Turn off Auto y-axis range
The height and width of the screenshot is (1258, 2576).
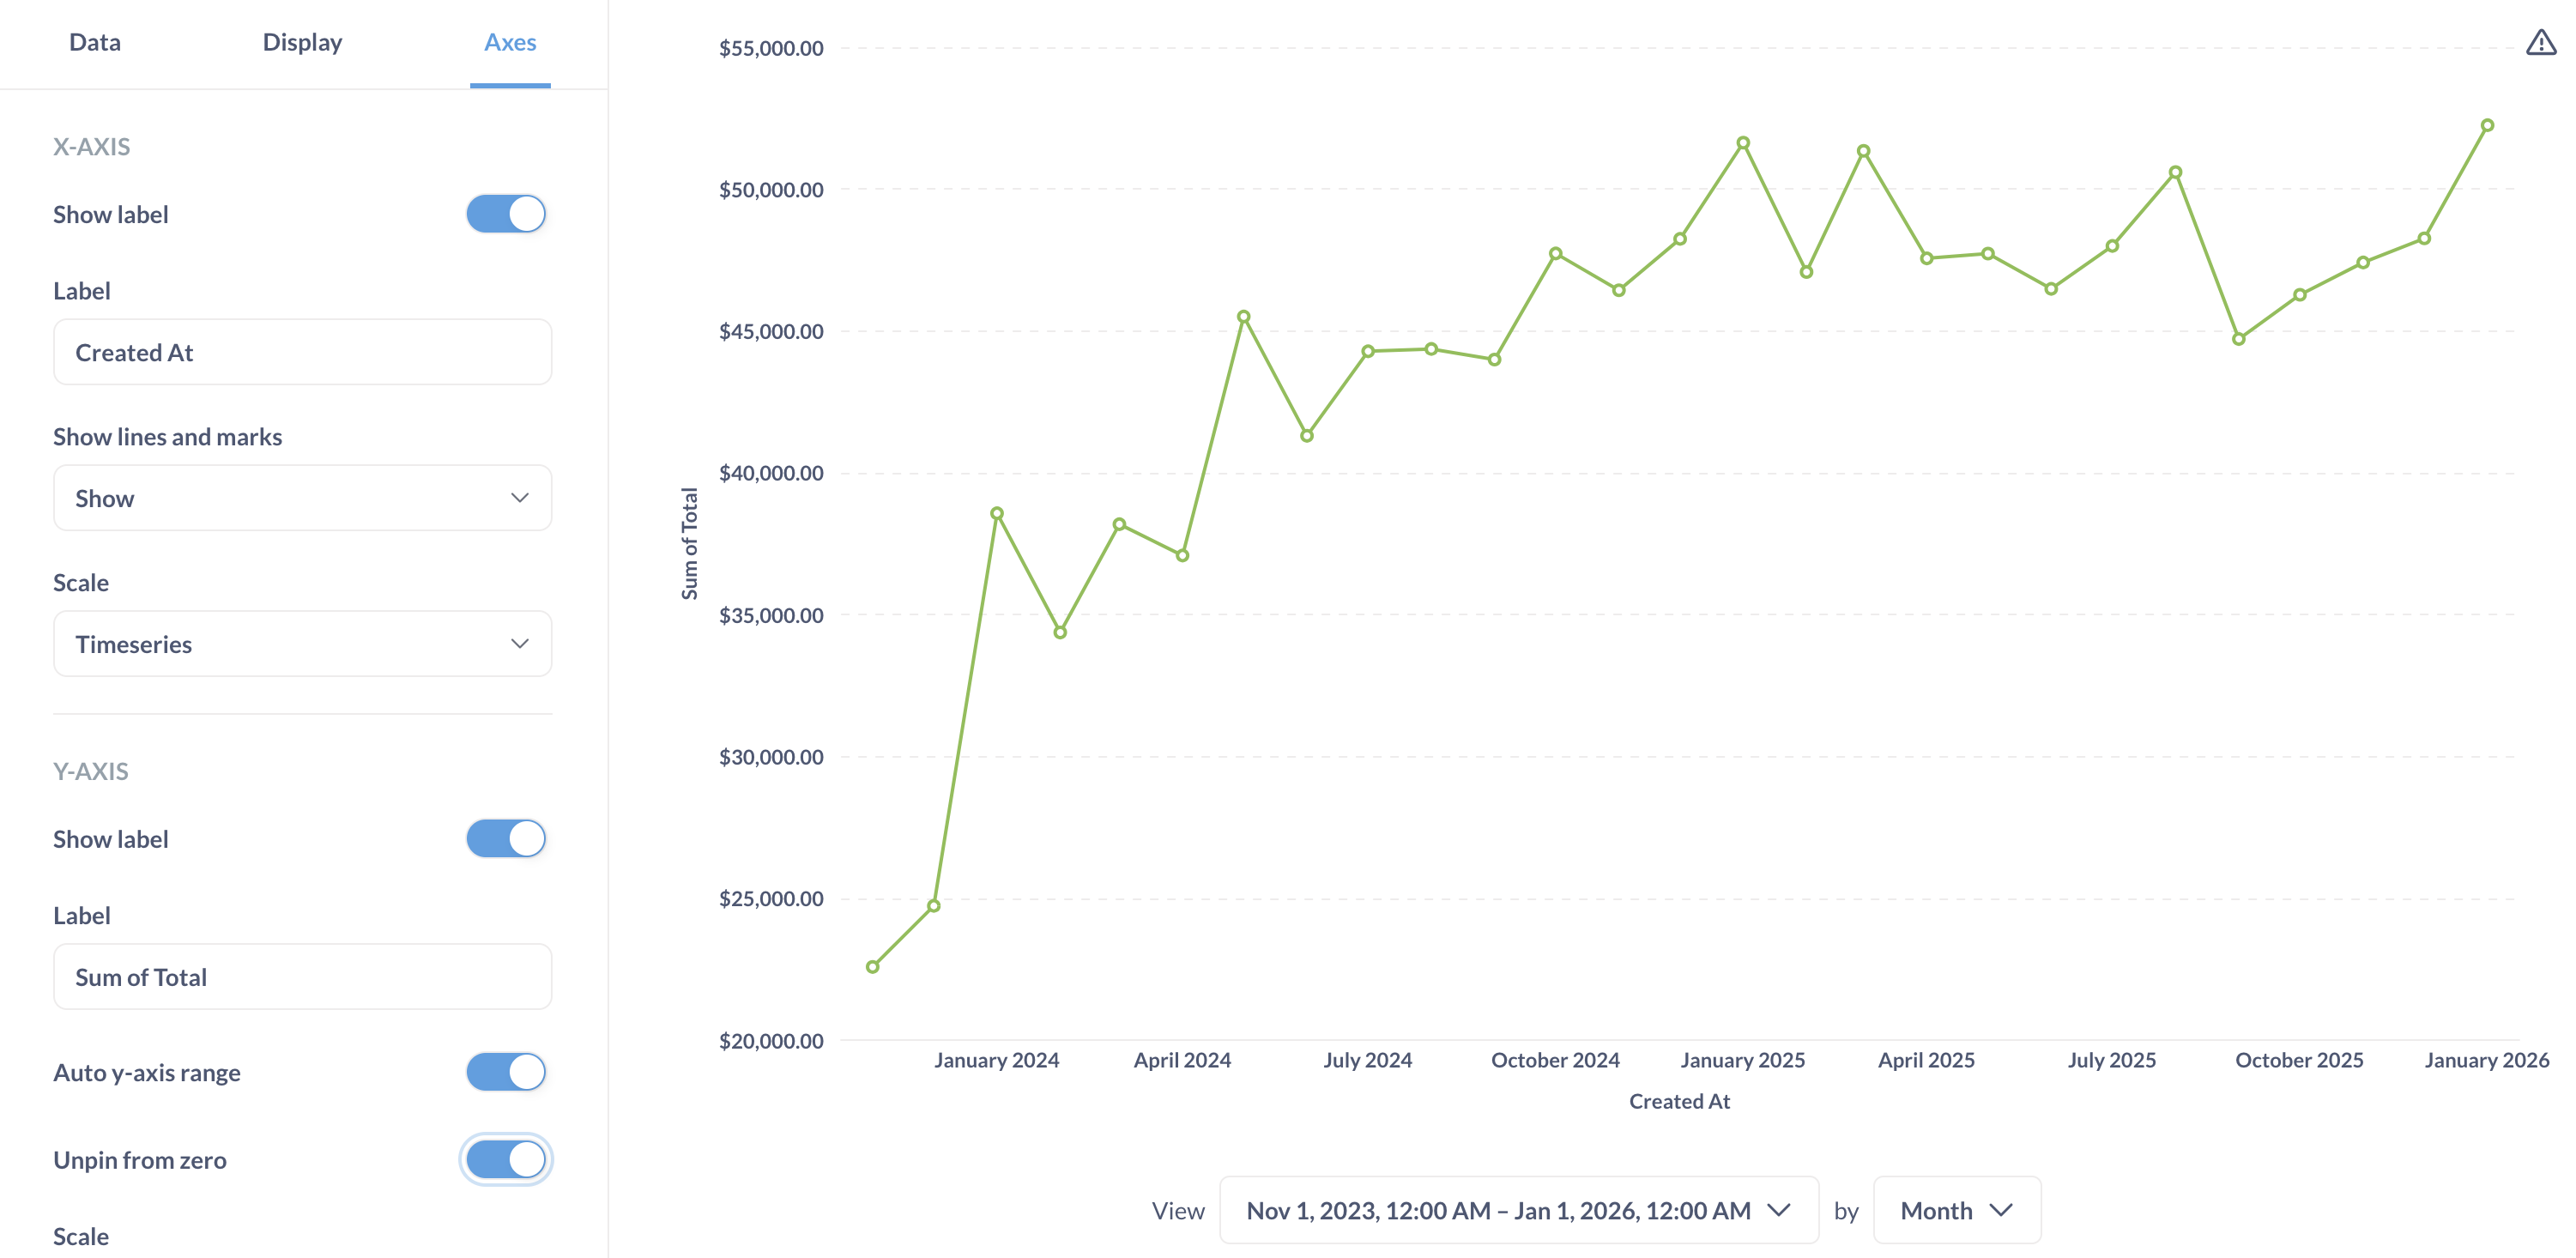coord(505,1071)
